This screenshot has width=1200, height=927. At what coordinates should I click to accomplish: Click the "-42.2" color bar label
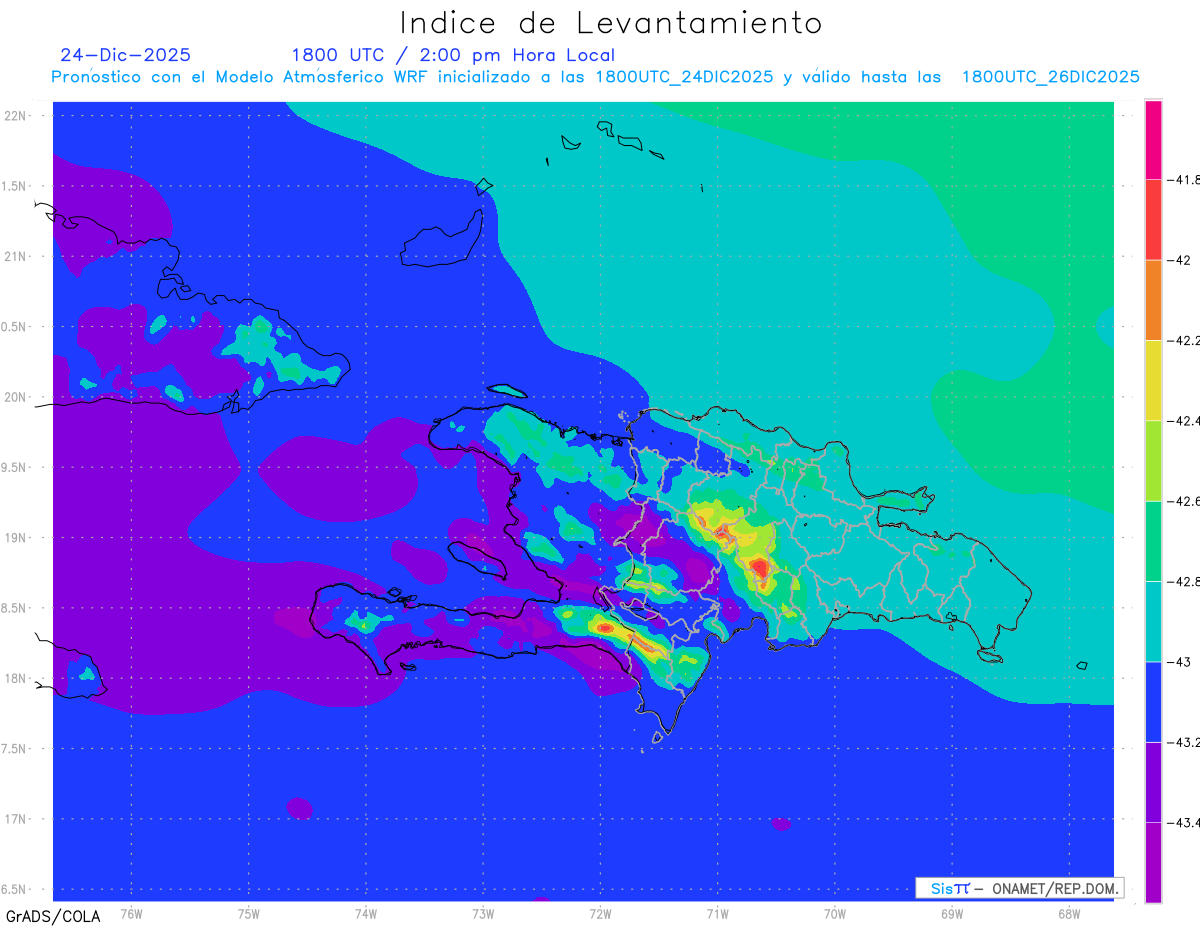tap(1183, 340)
